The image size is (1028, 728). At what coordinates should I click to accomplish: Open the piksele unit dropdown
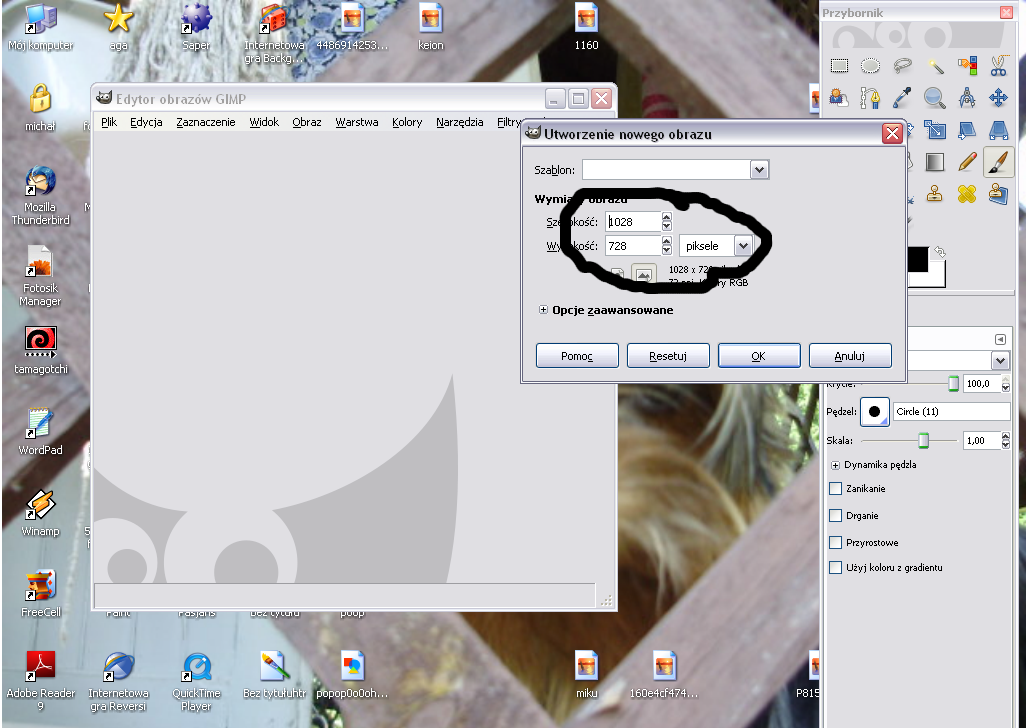coord(743,246)
